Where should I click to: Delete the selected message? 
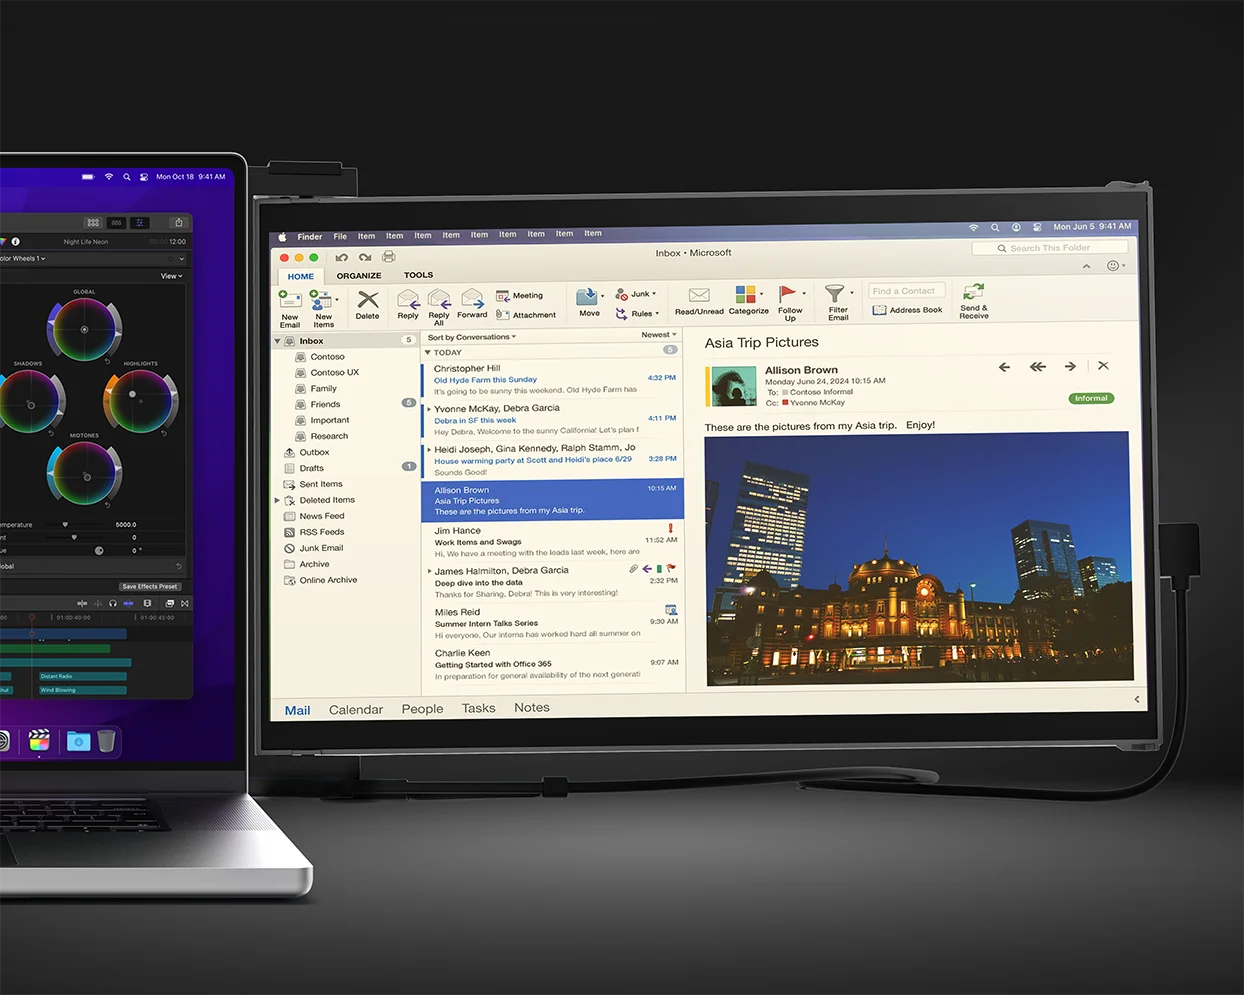click(x=367, y=300)
